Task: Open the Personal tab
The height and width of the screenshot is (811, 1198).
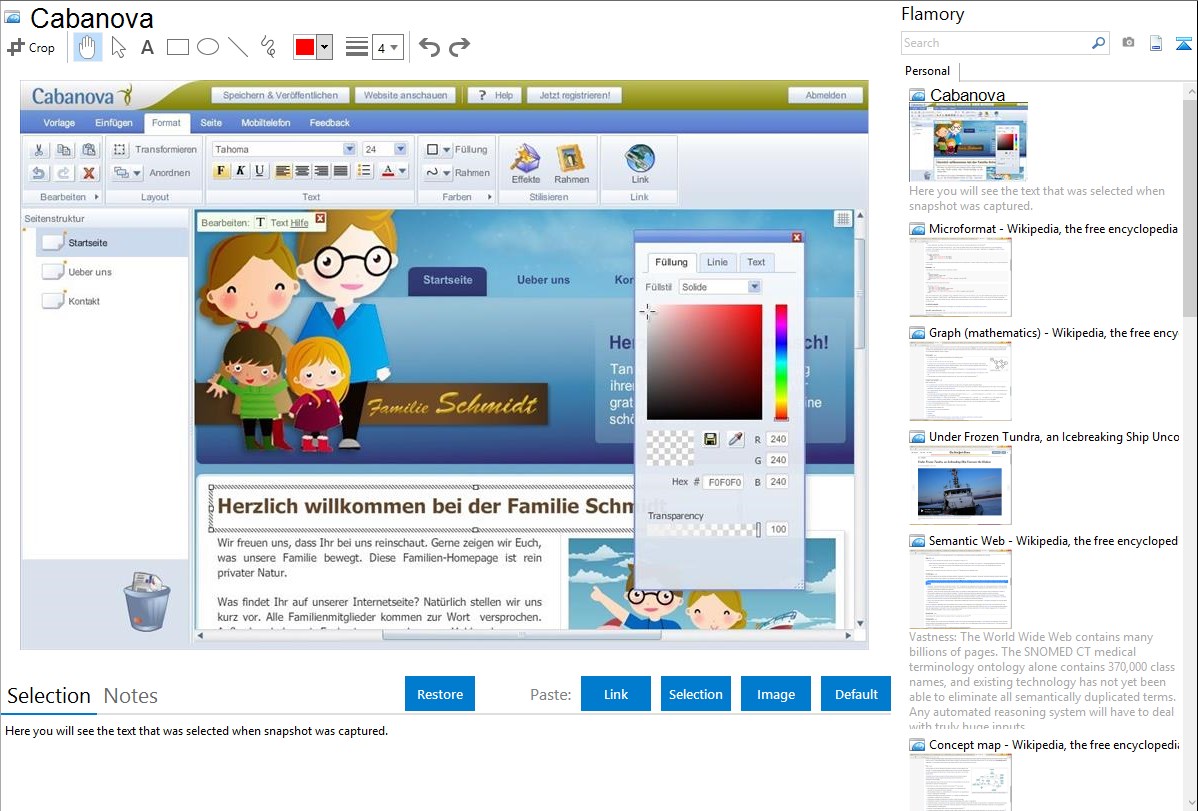Action: click(927, 71)
